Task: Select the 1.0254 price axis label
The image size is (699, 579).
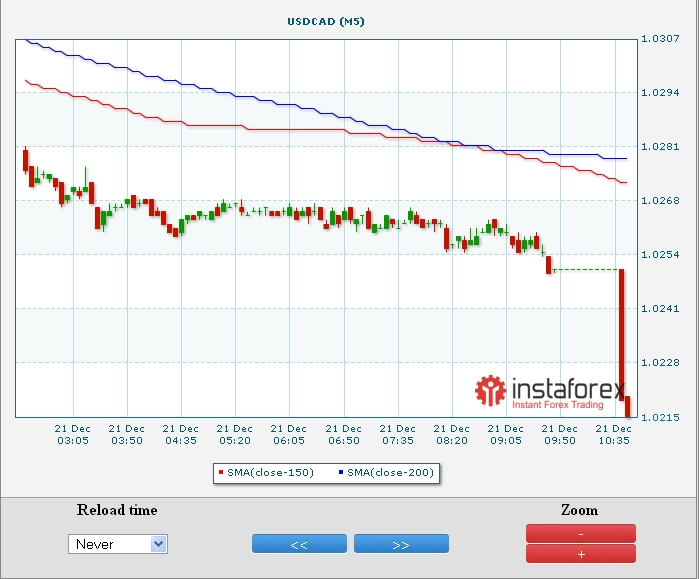Action: point(659,255)
